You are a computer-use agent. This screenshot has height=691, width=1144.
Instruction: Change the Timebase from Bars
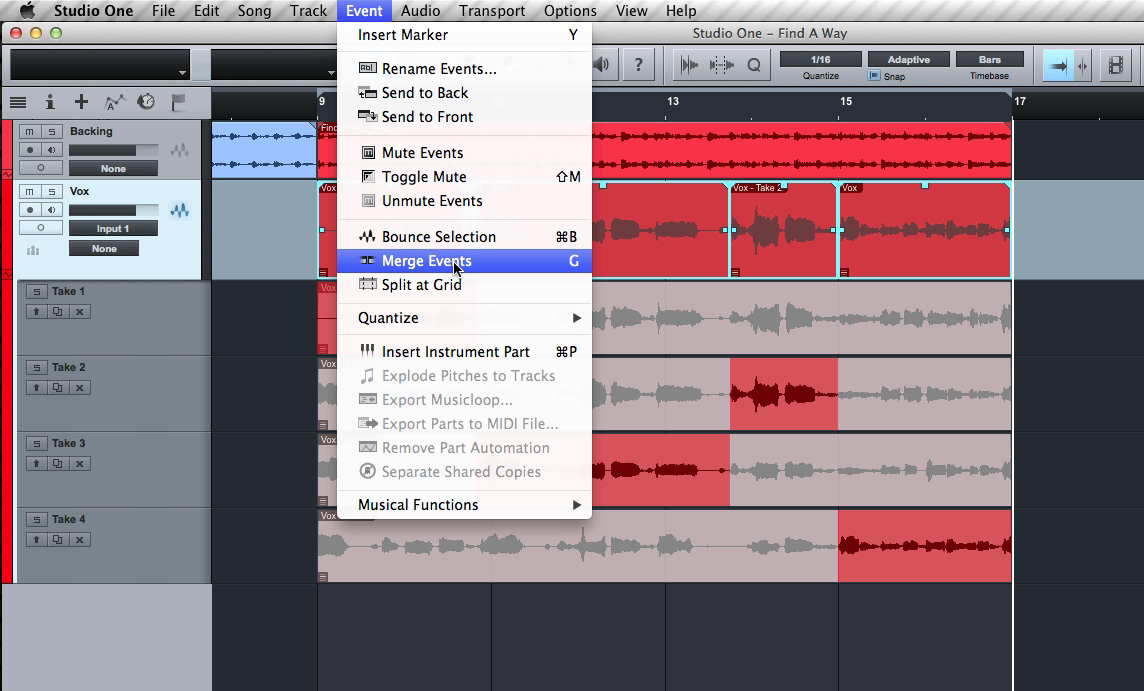click(989, 60)
